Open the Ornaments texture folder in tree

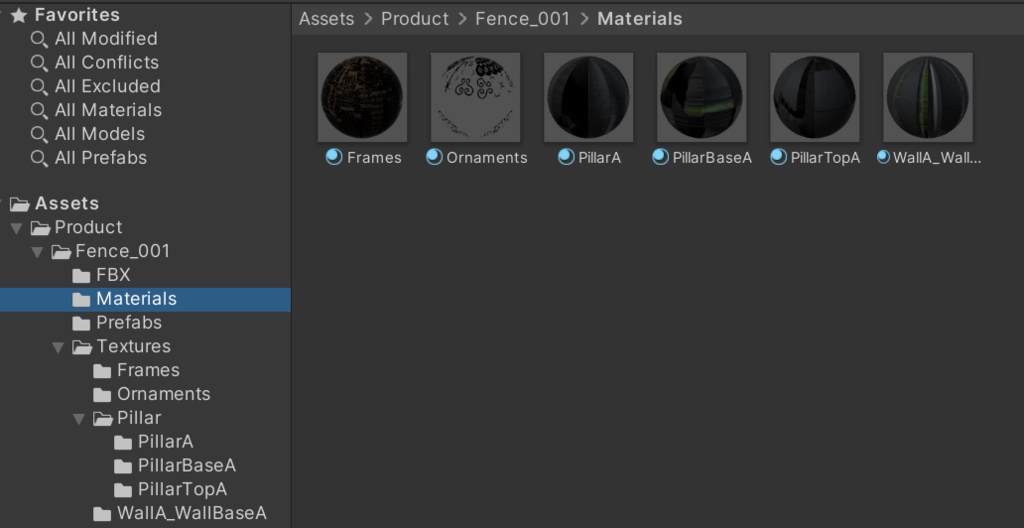pos(163,394)
